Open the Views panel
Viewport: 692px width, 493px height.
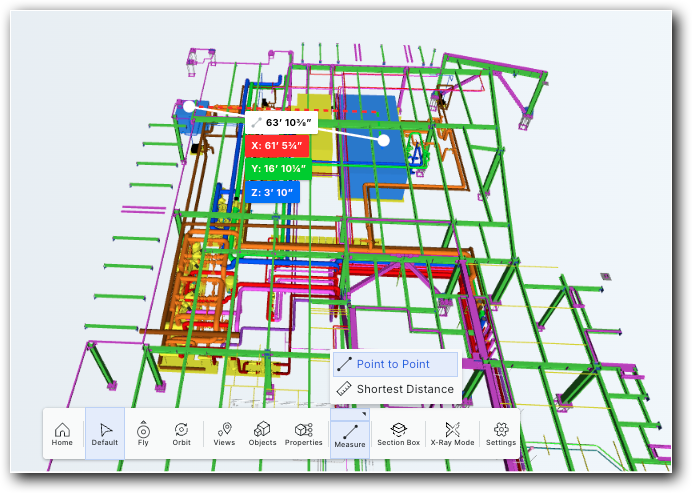224,434
